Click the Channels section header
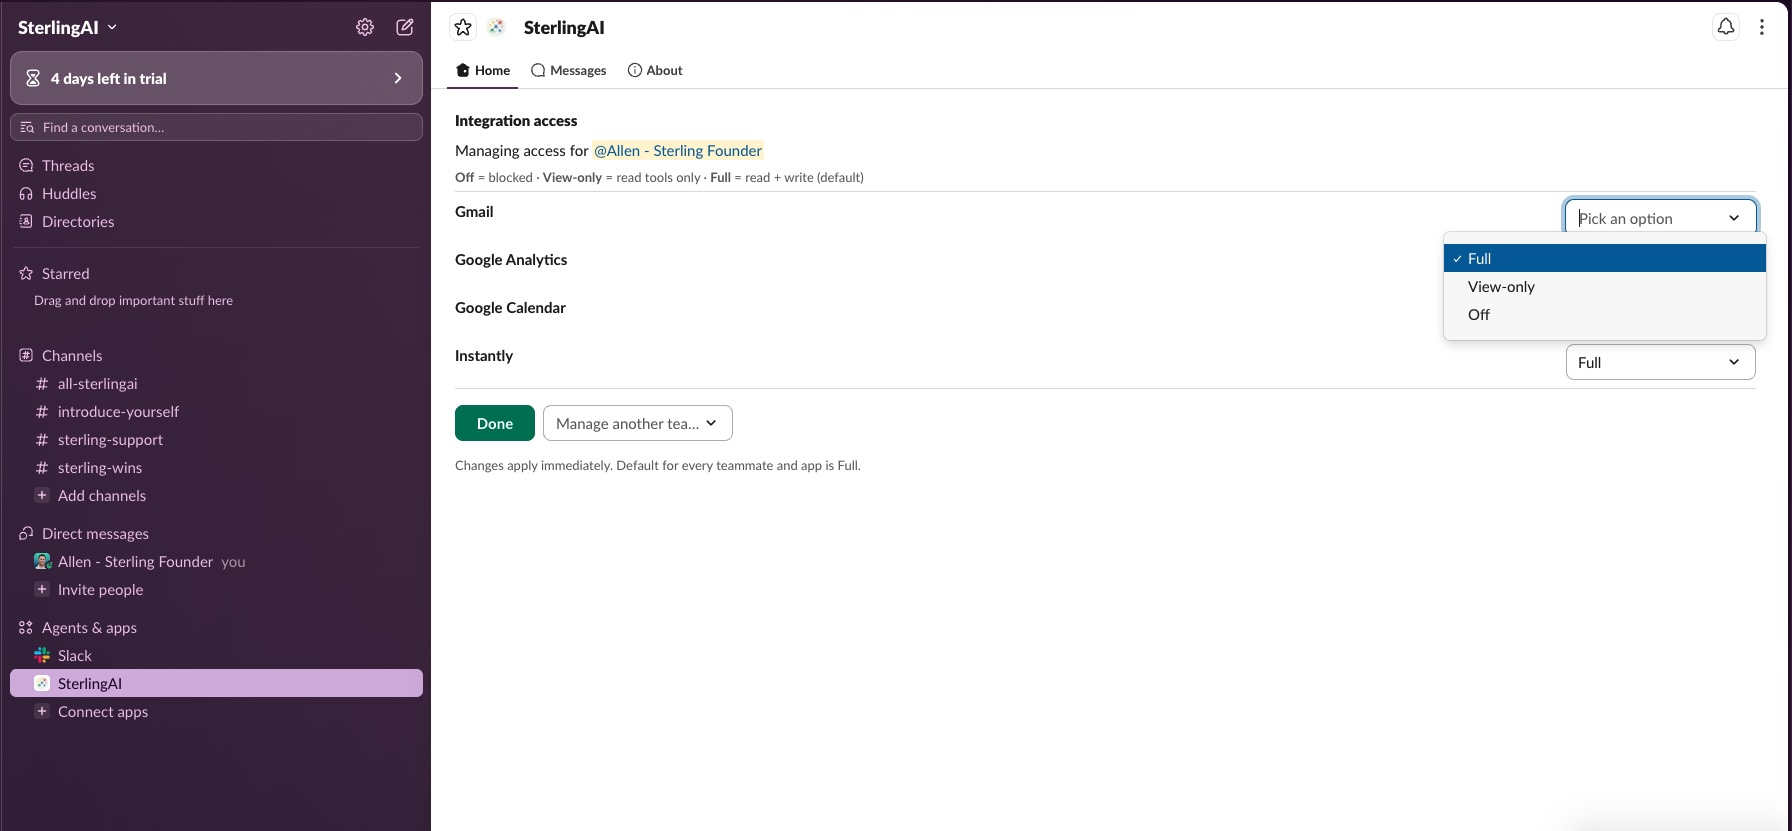Viewport: 1792px width, 831px height. point(71,356)
